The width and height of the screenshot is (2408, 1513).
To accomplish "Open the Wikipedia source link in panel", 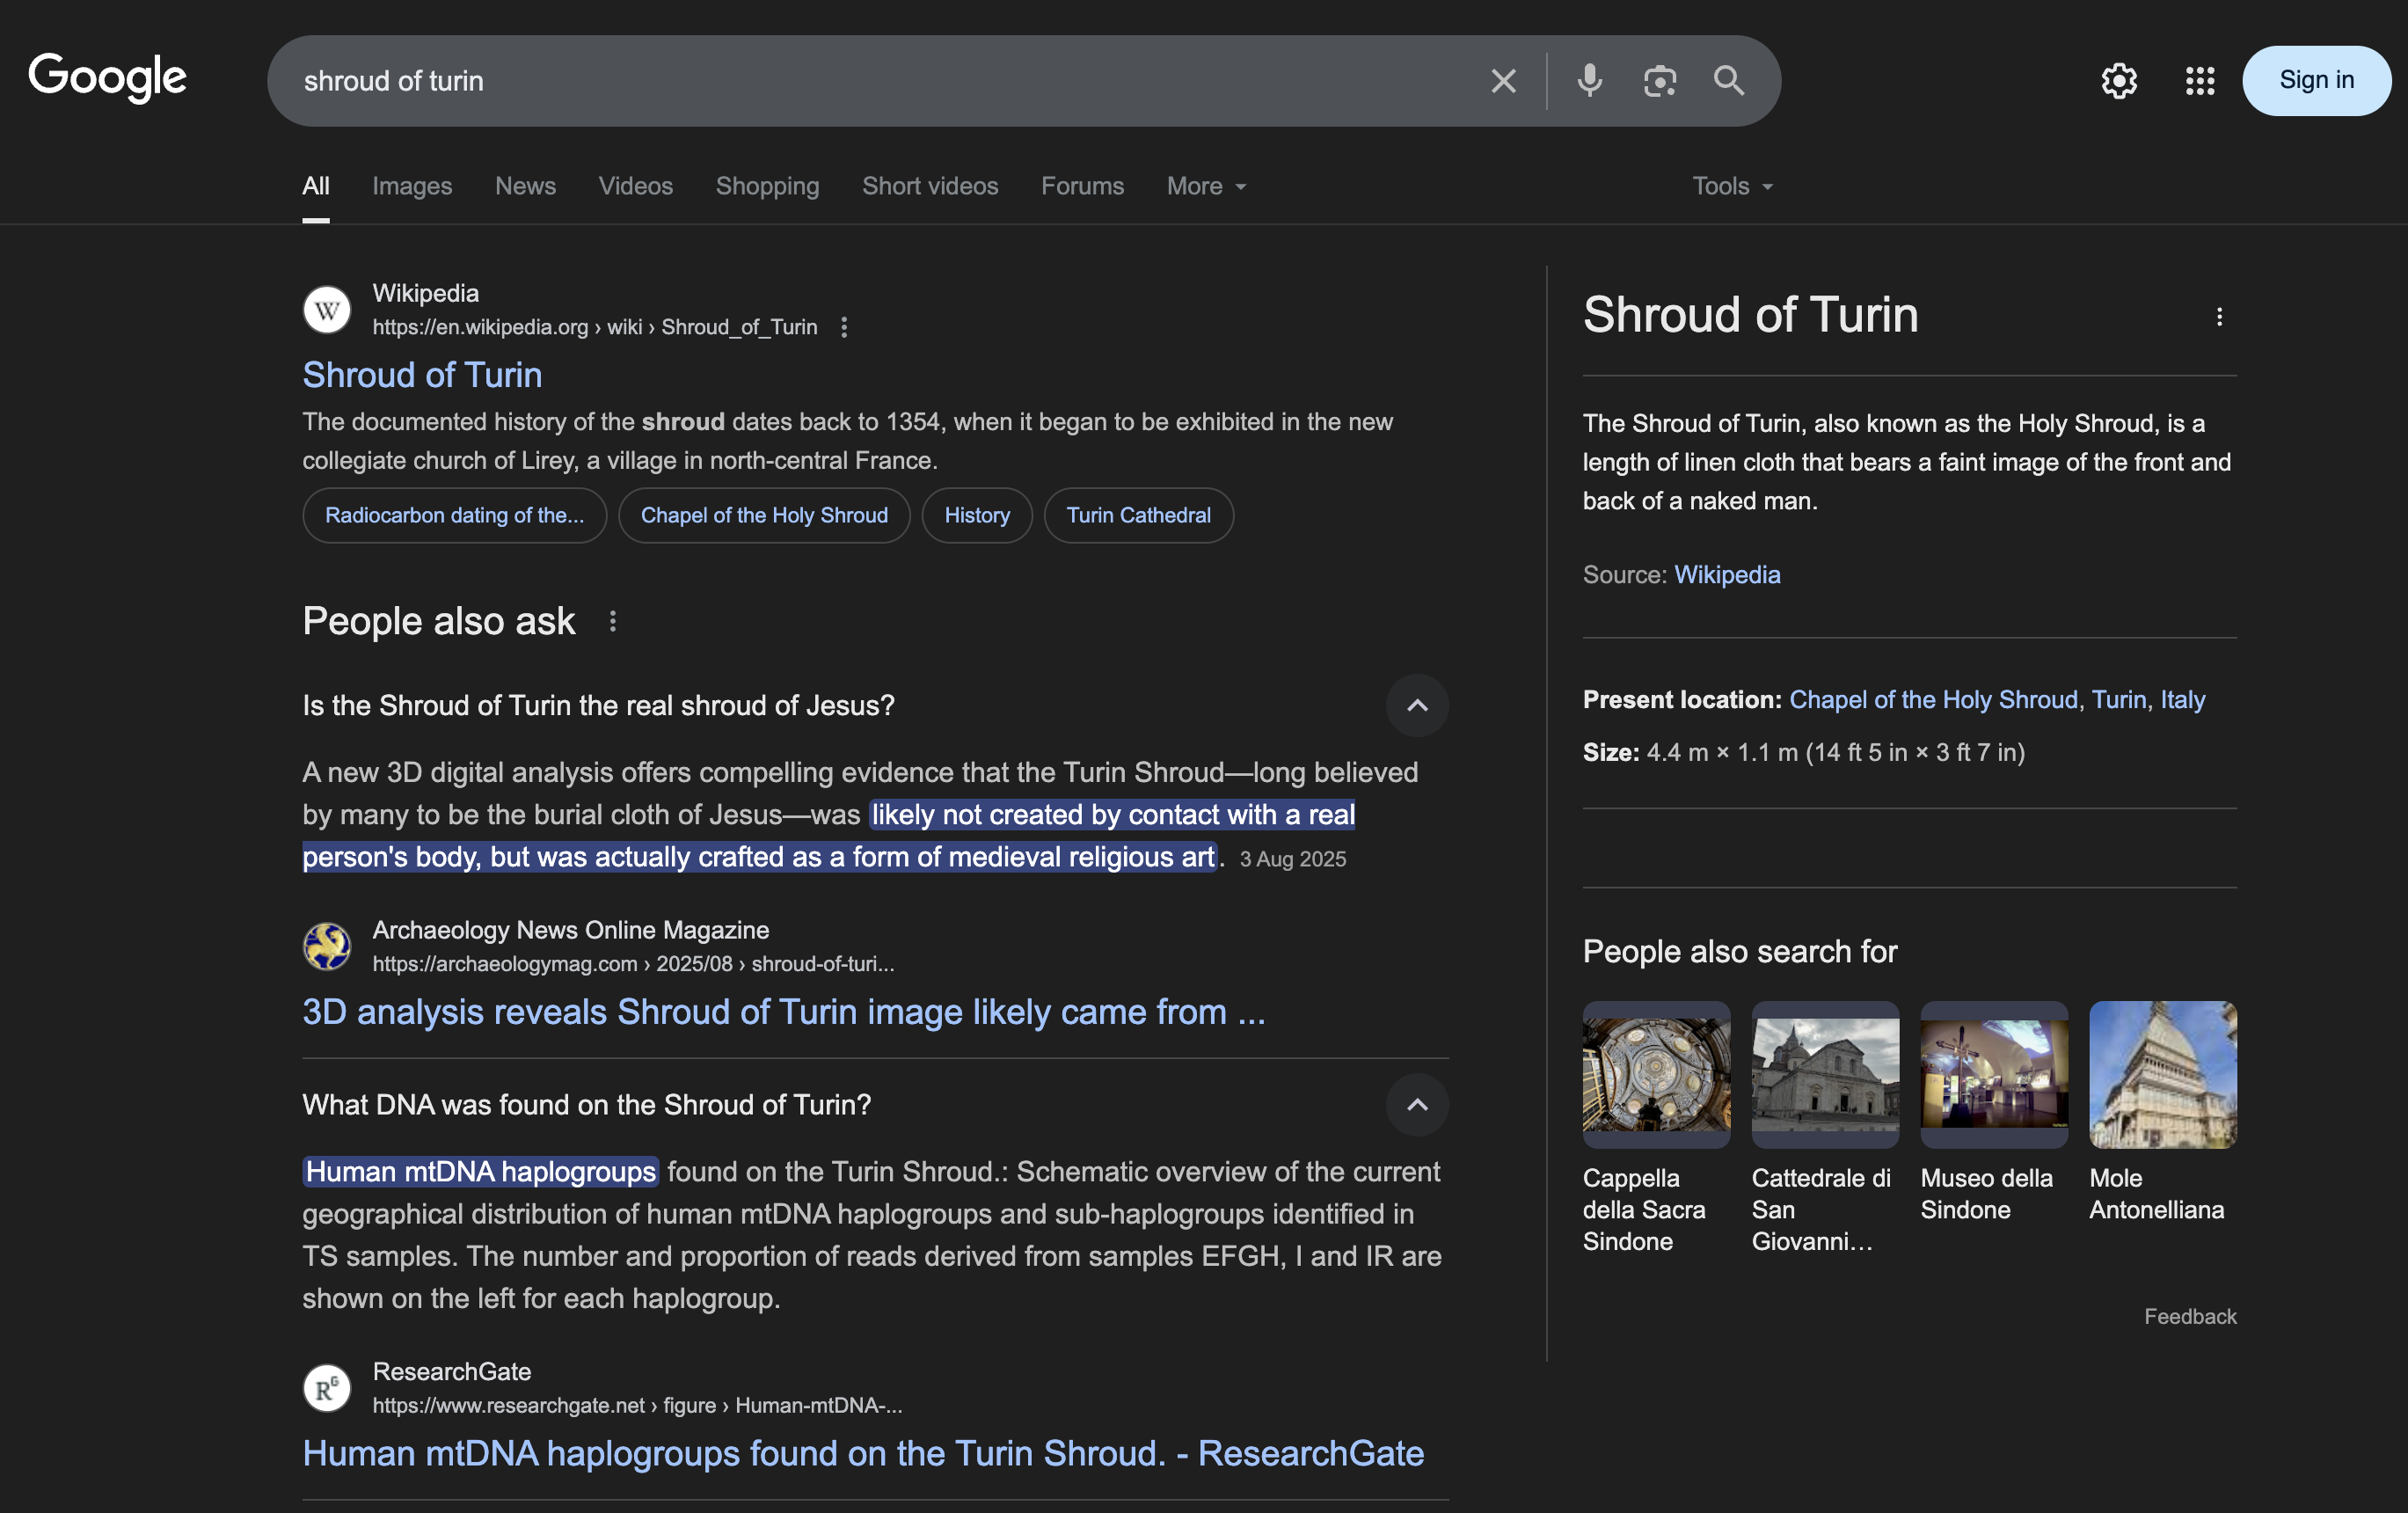I will 1727,575.
